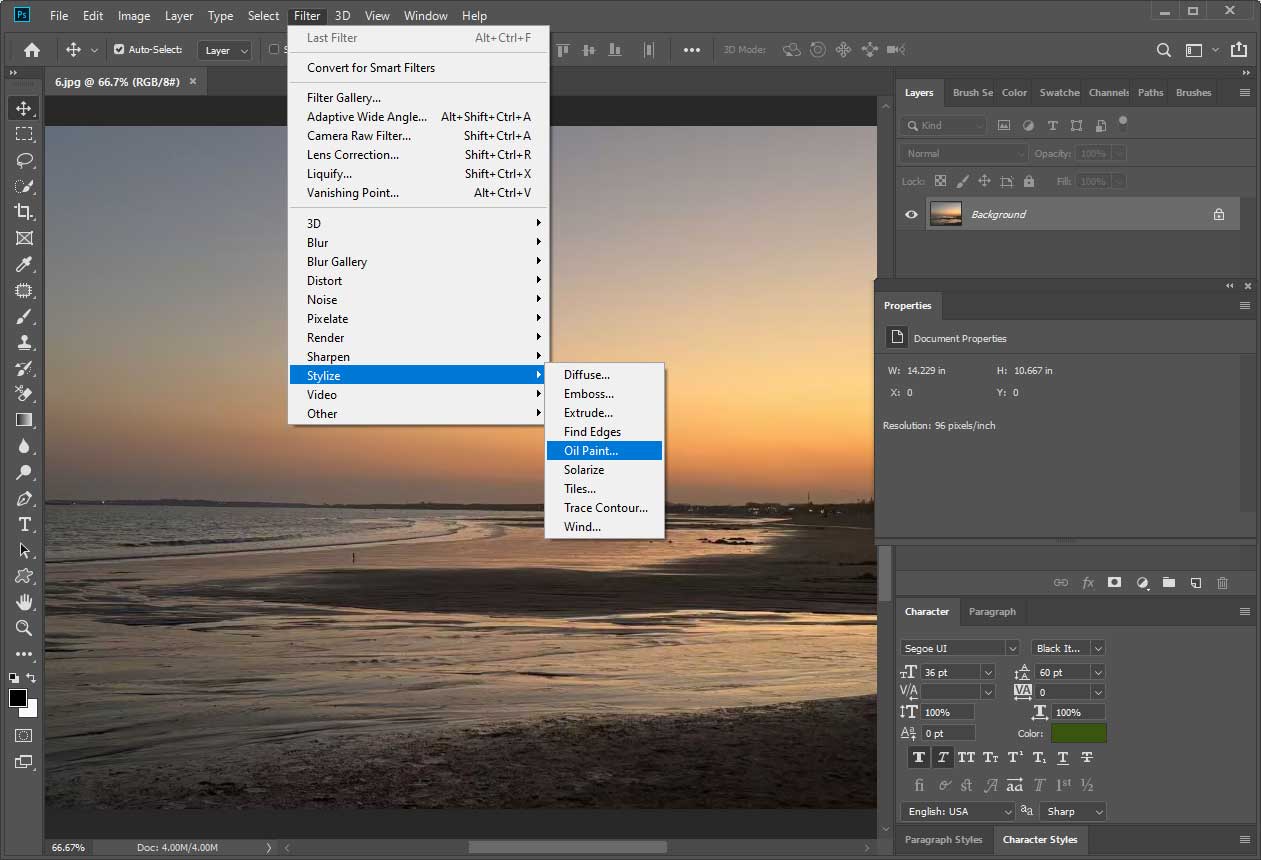Screen dimensions: 1261x860
Task: Hide the Background layer visibility
Action: point(910,214)
